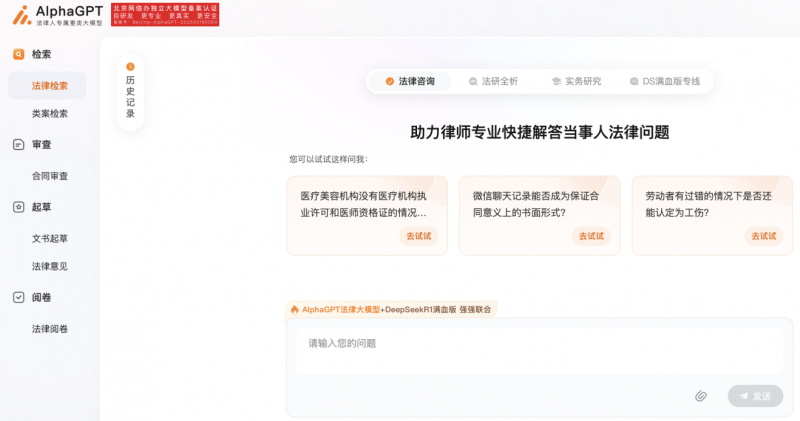Viewport: 800px width, 421px height.
Task: Open the 法律阅卷 sidebar item
Action: (x=49, y=329)
